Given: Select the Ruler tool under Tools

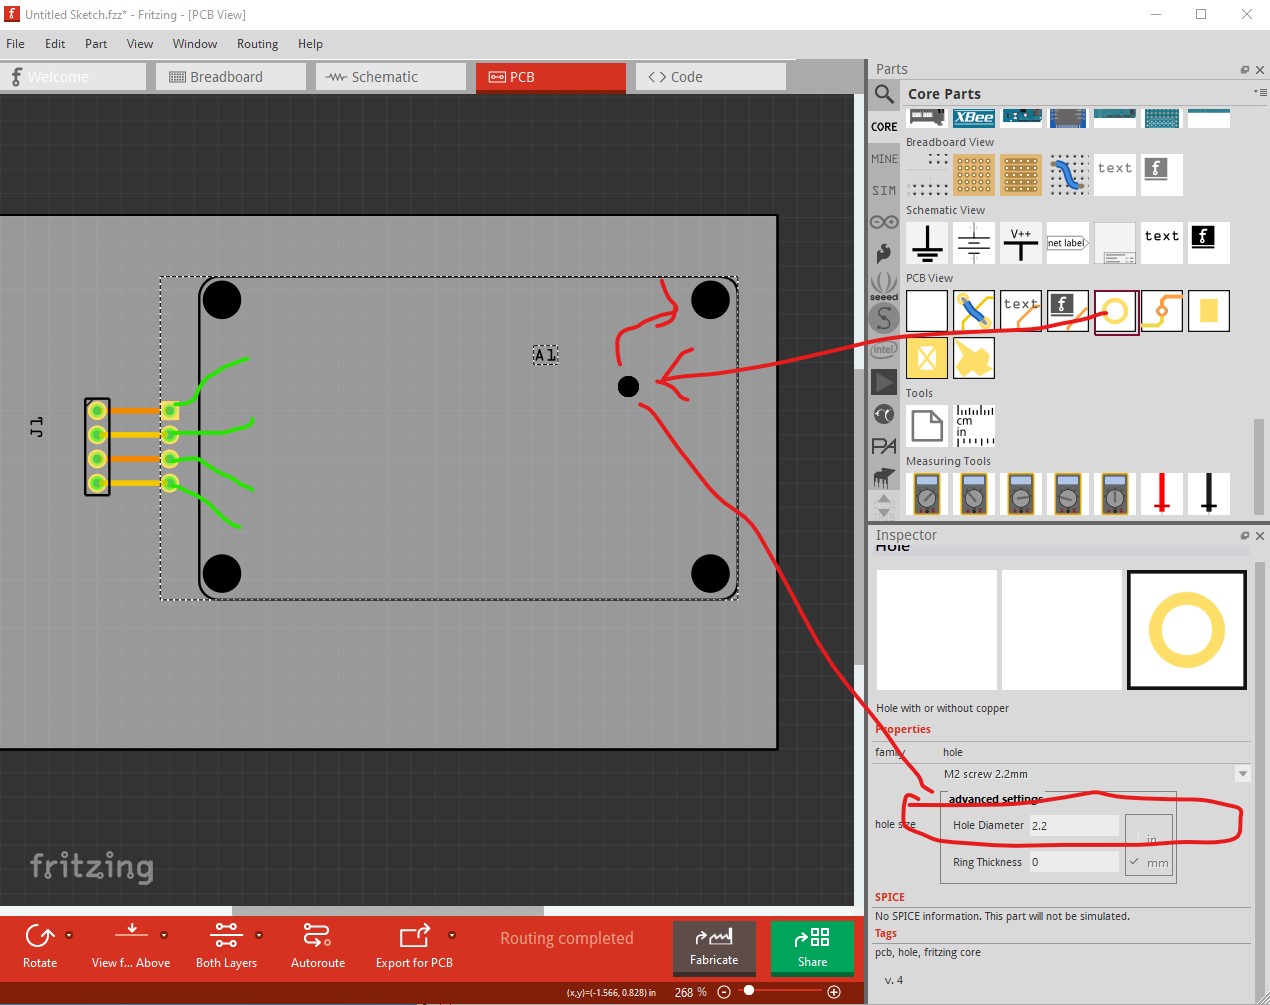Looking at the screenshot, I should coord(974,426).
